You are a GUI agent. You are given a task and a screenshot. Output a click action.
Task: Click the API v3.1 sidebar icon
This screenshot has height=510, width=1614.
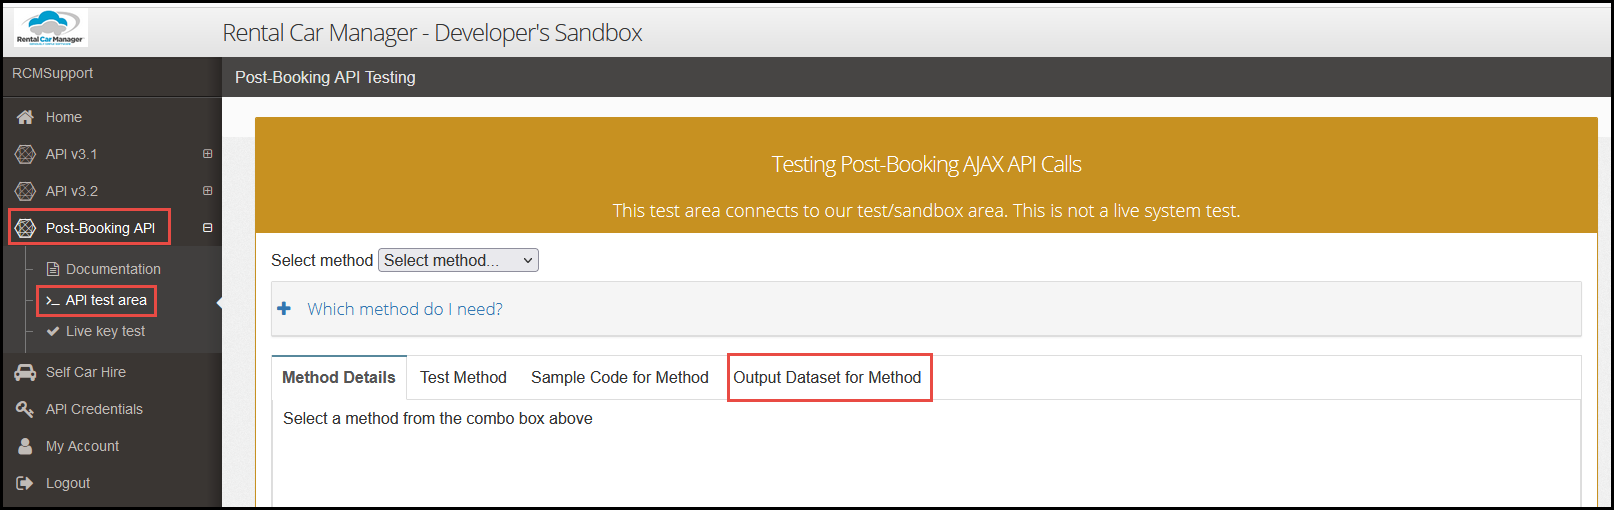click(26, 154)
